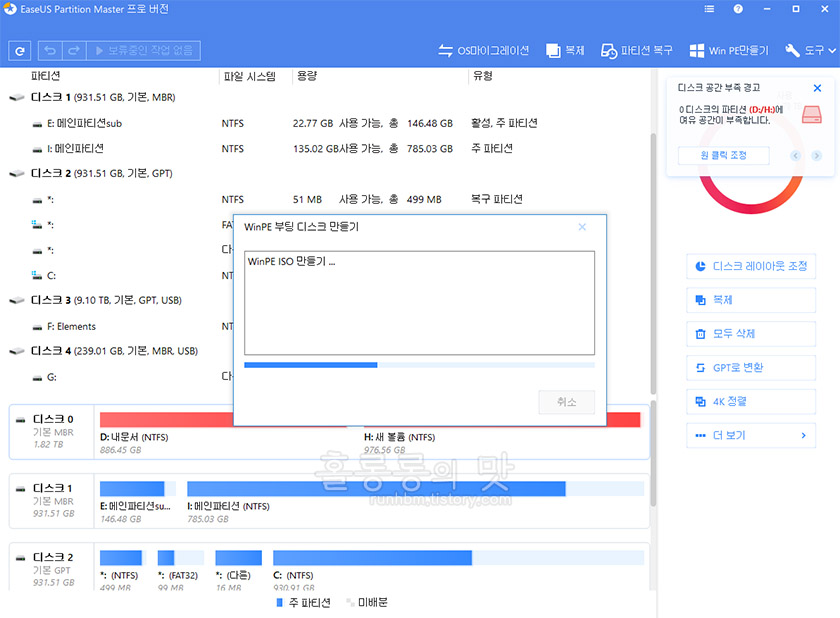Screen dimensions: 840x618
Task: Select C: NTFS partition bar in the disk map
Action: coord(459,557)
